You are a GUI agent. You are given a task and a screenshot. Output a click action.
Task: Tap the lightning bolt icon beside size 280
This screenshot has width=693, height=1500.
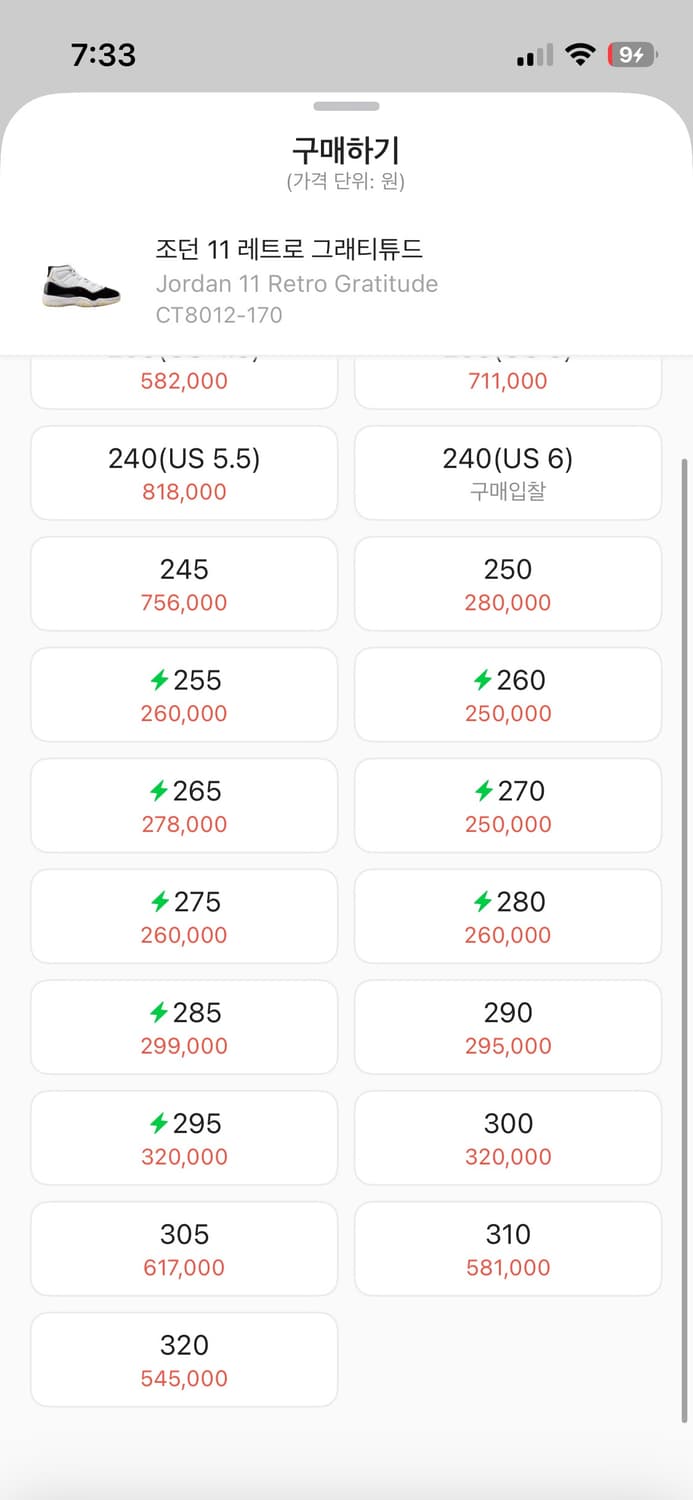click(x=483, y=903)
